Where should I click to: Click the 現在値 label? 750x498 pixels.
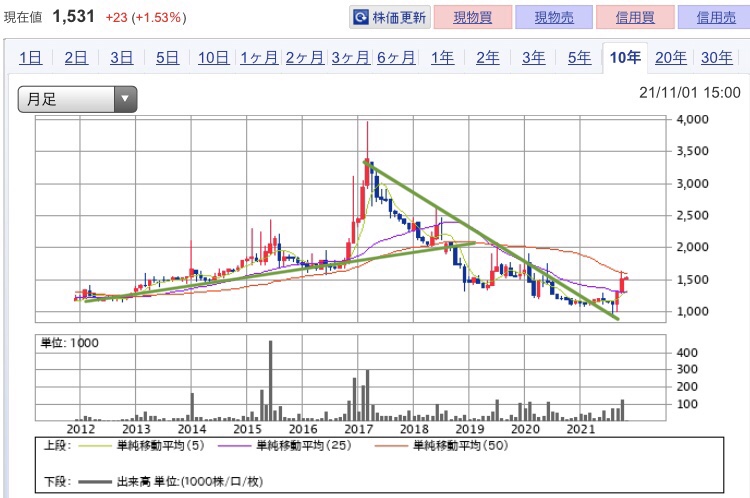pyautogui.click(x=23, y=18)
